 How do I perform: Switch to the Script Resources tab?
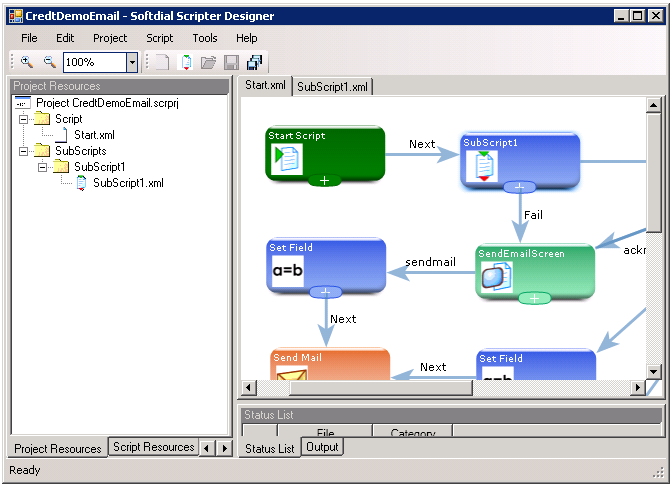[154, 447]
